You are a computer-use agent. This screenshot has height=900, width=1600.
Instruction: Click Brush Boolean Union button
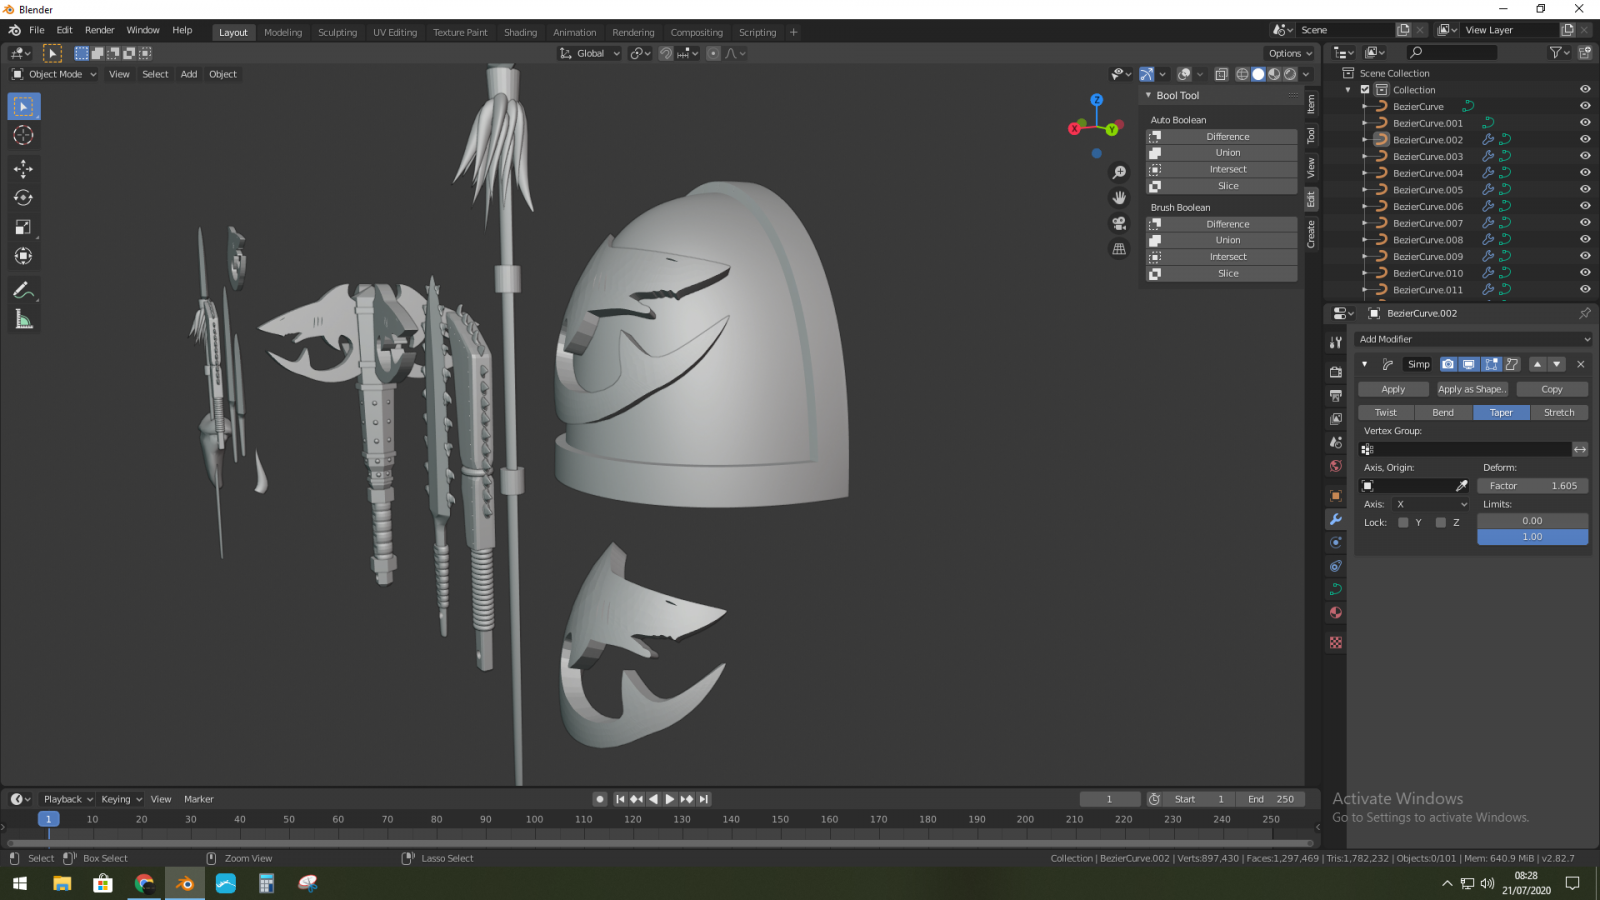1222,240
